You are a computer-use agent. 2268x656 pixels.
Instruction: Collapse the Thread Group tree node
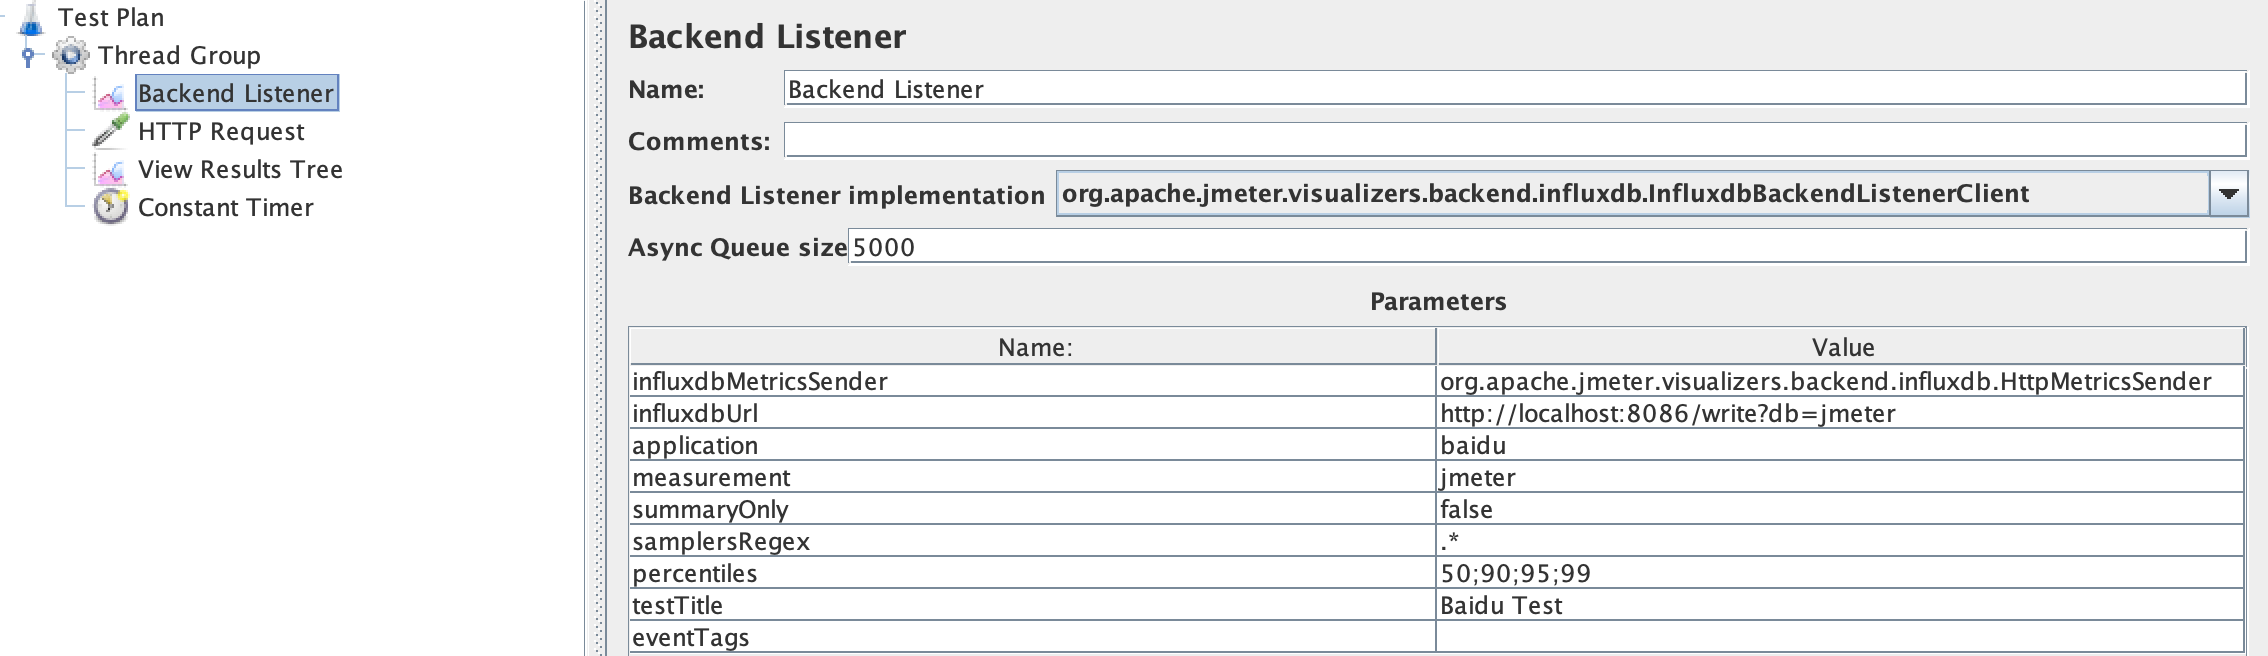[x=28, y=56]
